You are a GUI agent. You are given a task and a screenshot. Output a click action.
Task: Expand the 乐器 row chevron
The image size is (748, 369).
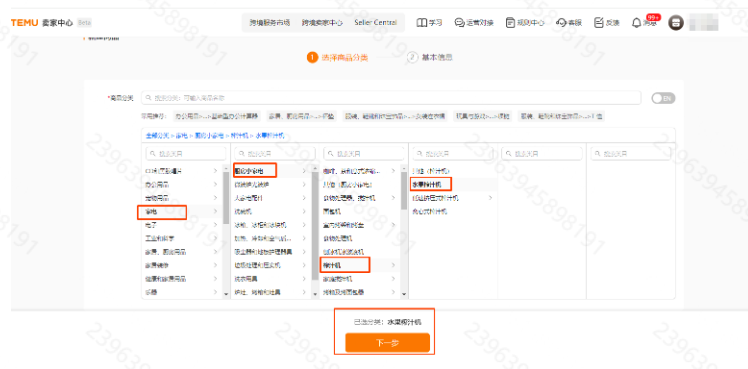(216, 292)
